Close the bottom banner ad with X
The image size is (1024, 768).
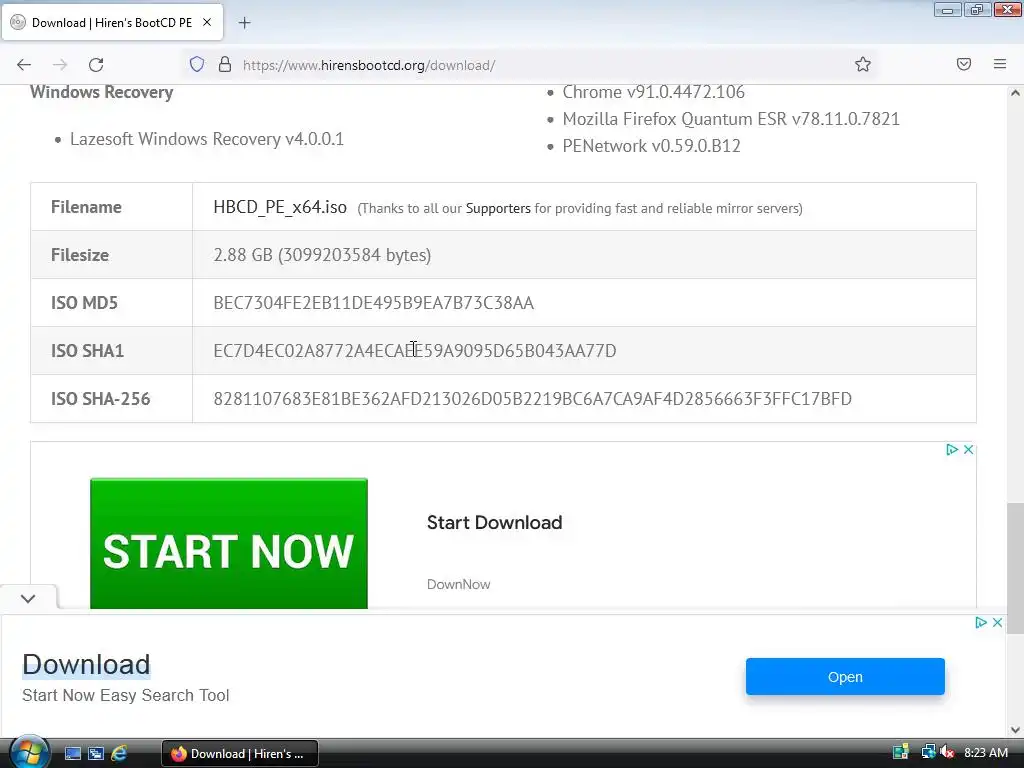pyautogui.click(x=997, y=622)
